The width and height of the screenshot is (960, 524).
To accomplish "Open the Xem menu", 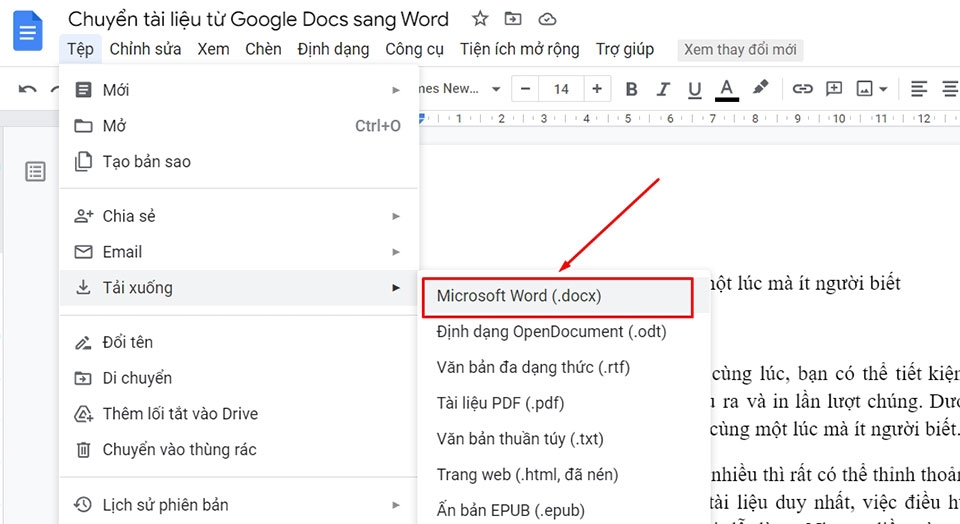I will tap(213, 49).
